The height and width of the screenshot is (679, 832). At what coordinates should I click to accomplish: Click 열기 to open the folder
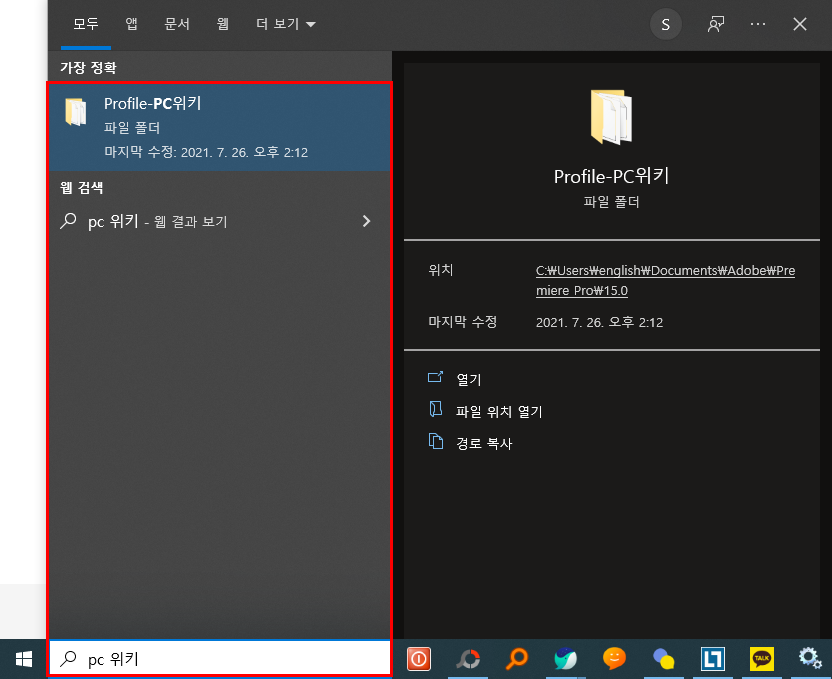(x=469, y=380)
